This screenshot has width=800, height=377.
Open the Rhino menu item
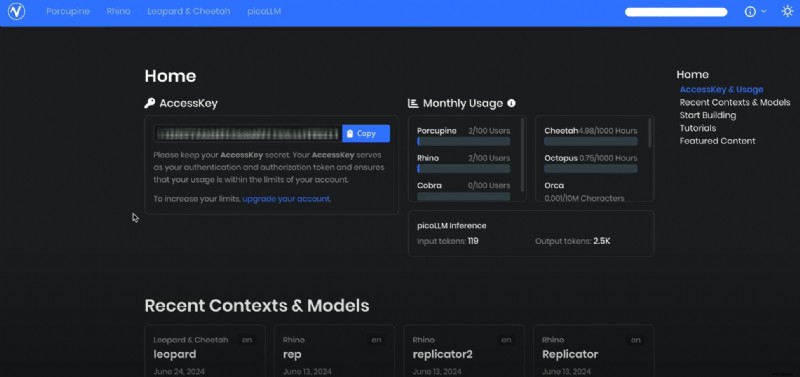tap(118, 11)
